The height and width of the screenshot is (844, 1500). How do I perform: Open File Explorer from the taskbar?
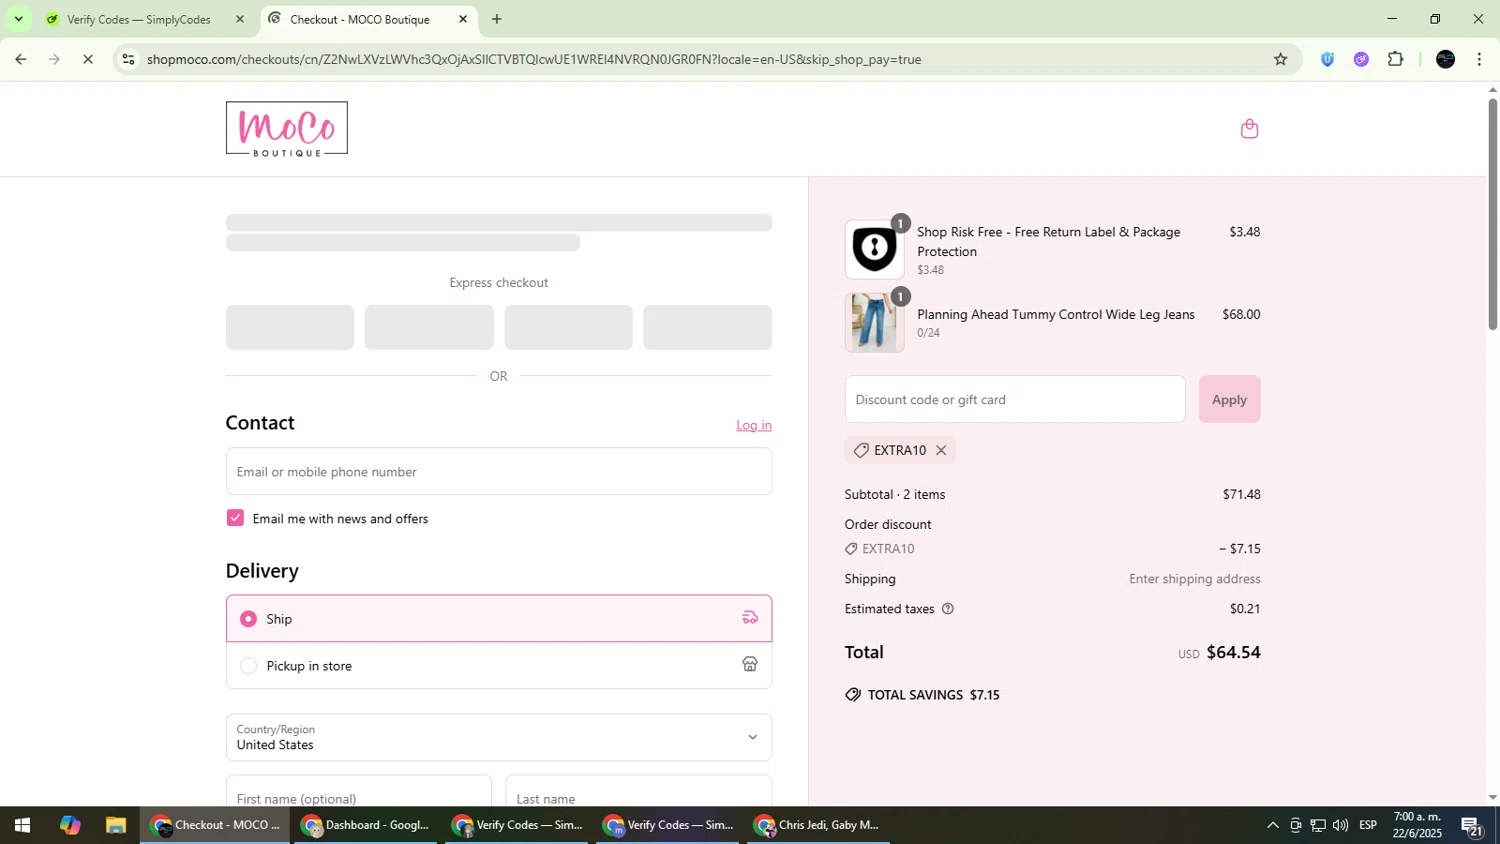(116, 825)
